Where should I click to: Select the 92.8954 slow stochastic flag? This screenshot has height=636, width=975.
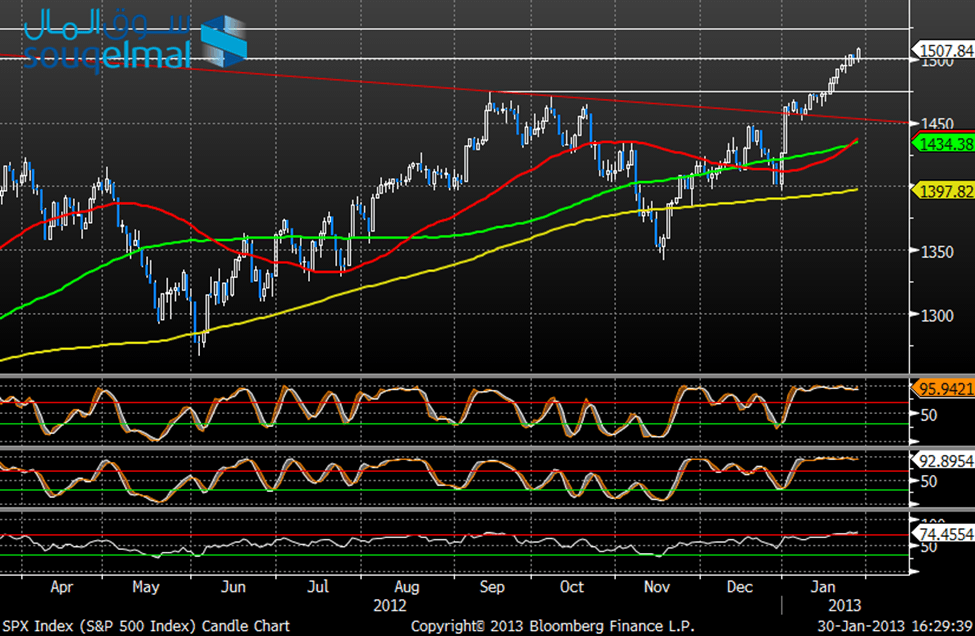tap(943, 461)
